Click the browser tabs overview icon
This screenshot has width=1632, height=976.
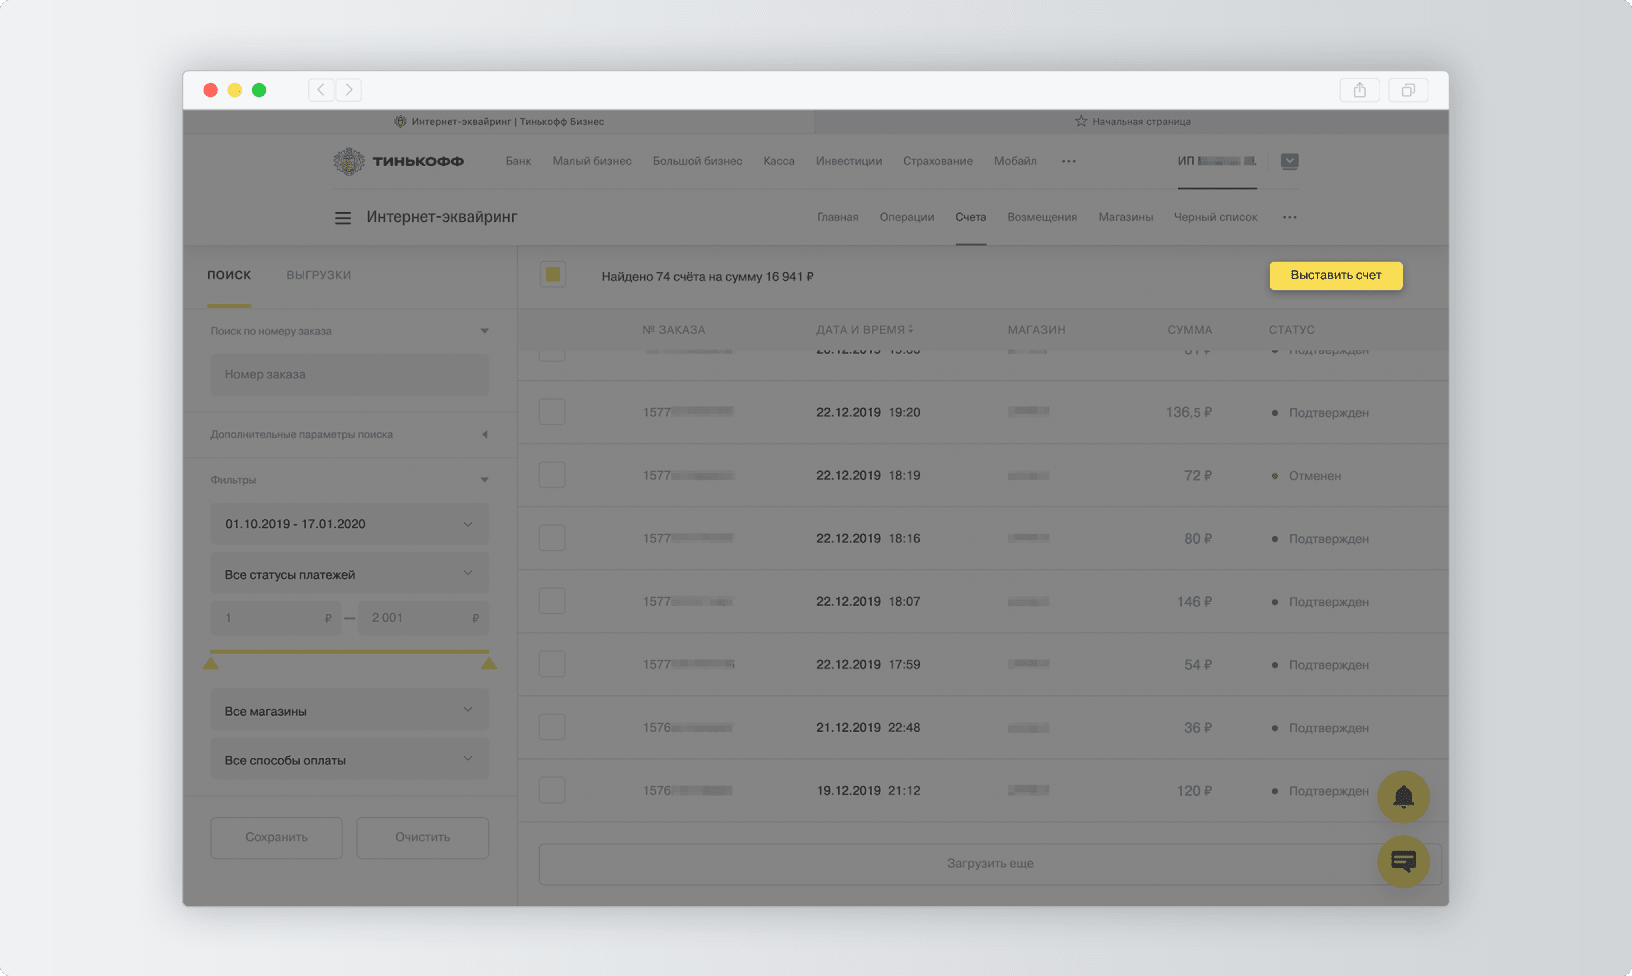tap(1408, 90)
